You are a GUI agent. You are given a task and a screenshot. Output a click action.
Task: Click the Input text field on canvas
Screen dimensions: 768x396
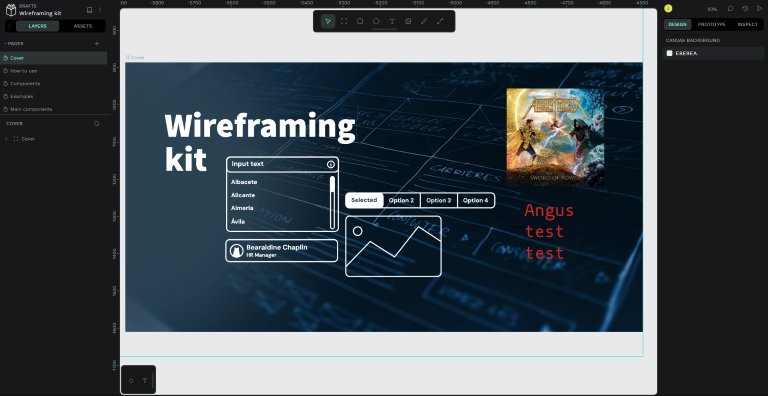[x=282, y=164]
